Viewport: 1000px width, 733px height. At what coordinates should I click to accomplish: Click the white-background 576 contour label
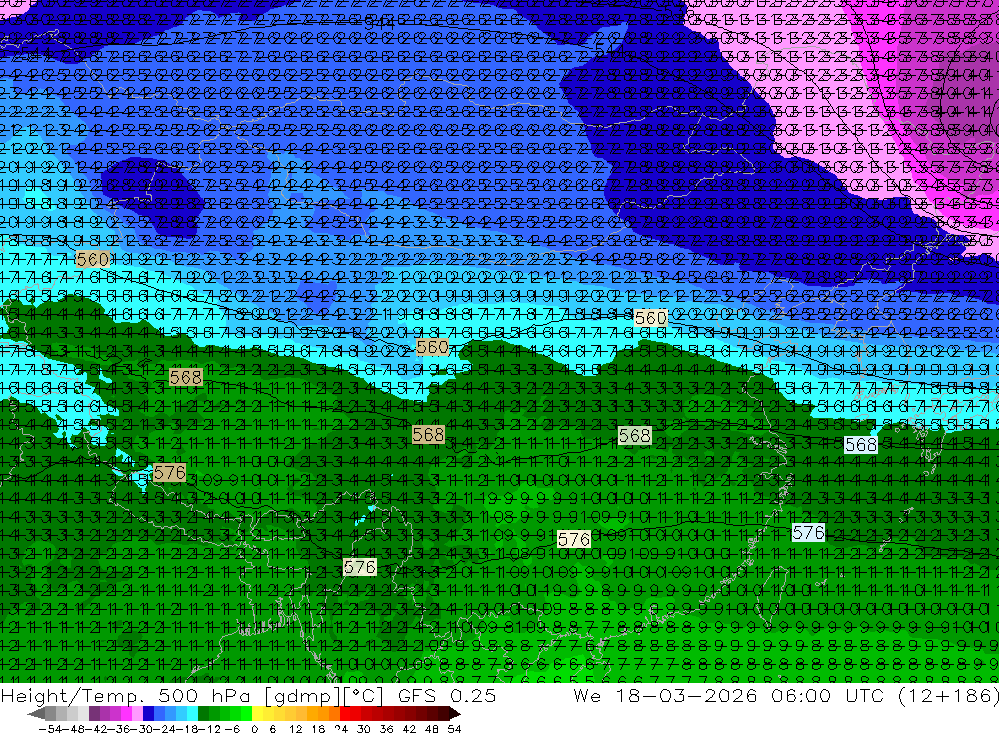(573, 540)
